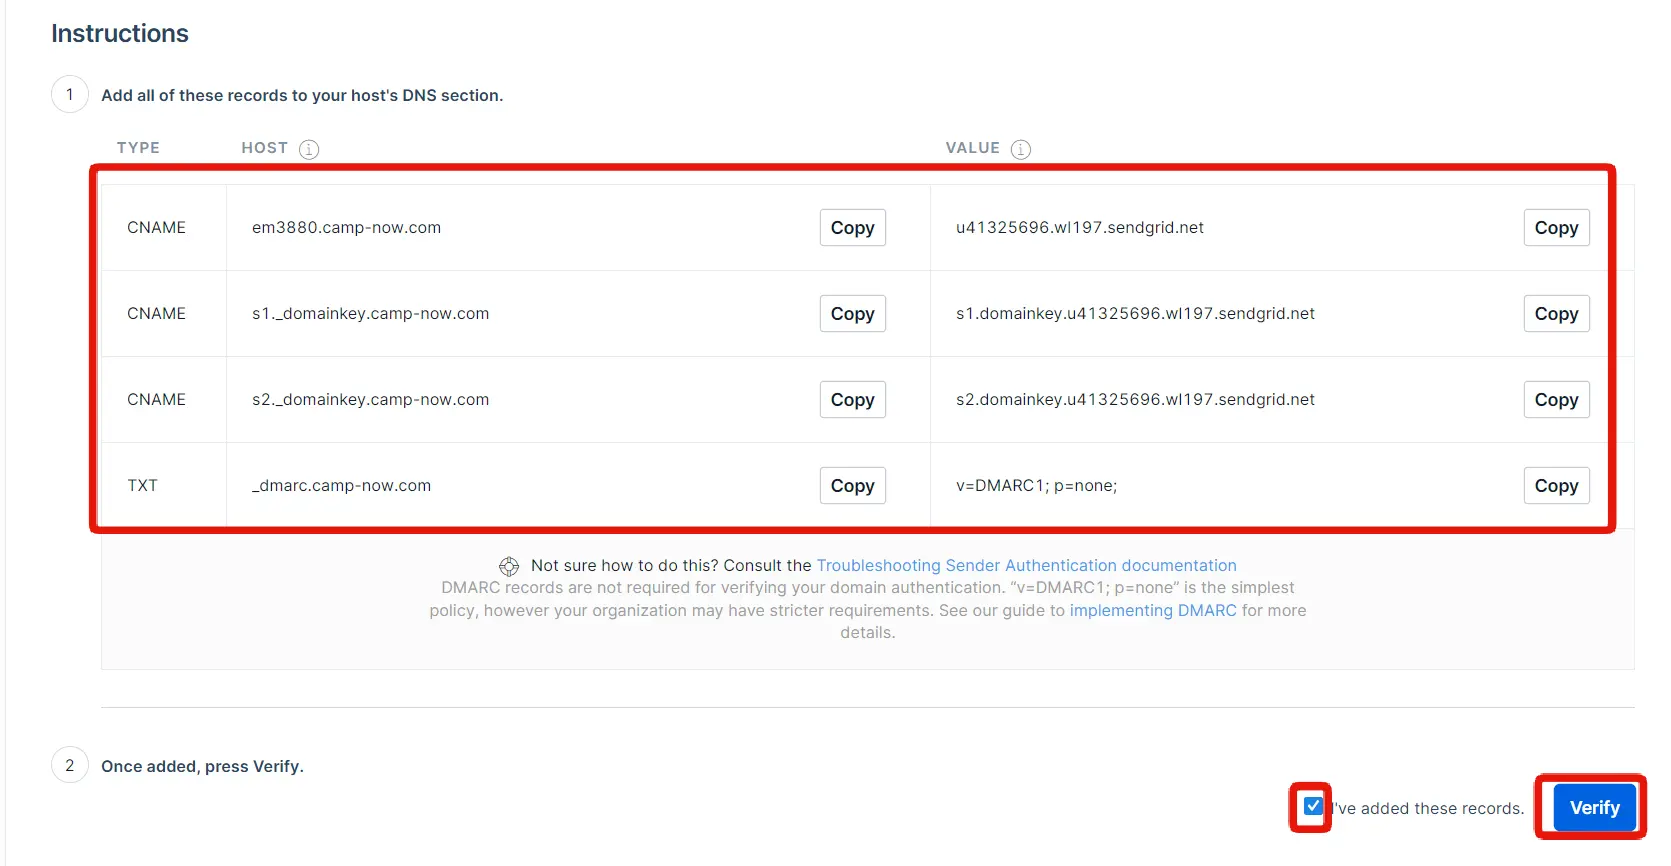Click the v=DMARC1; p=none; value text

[1036, 486]
